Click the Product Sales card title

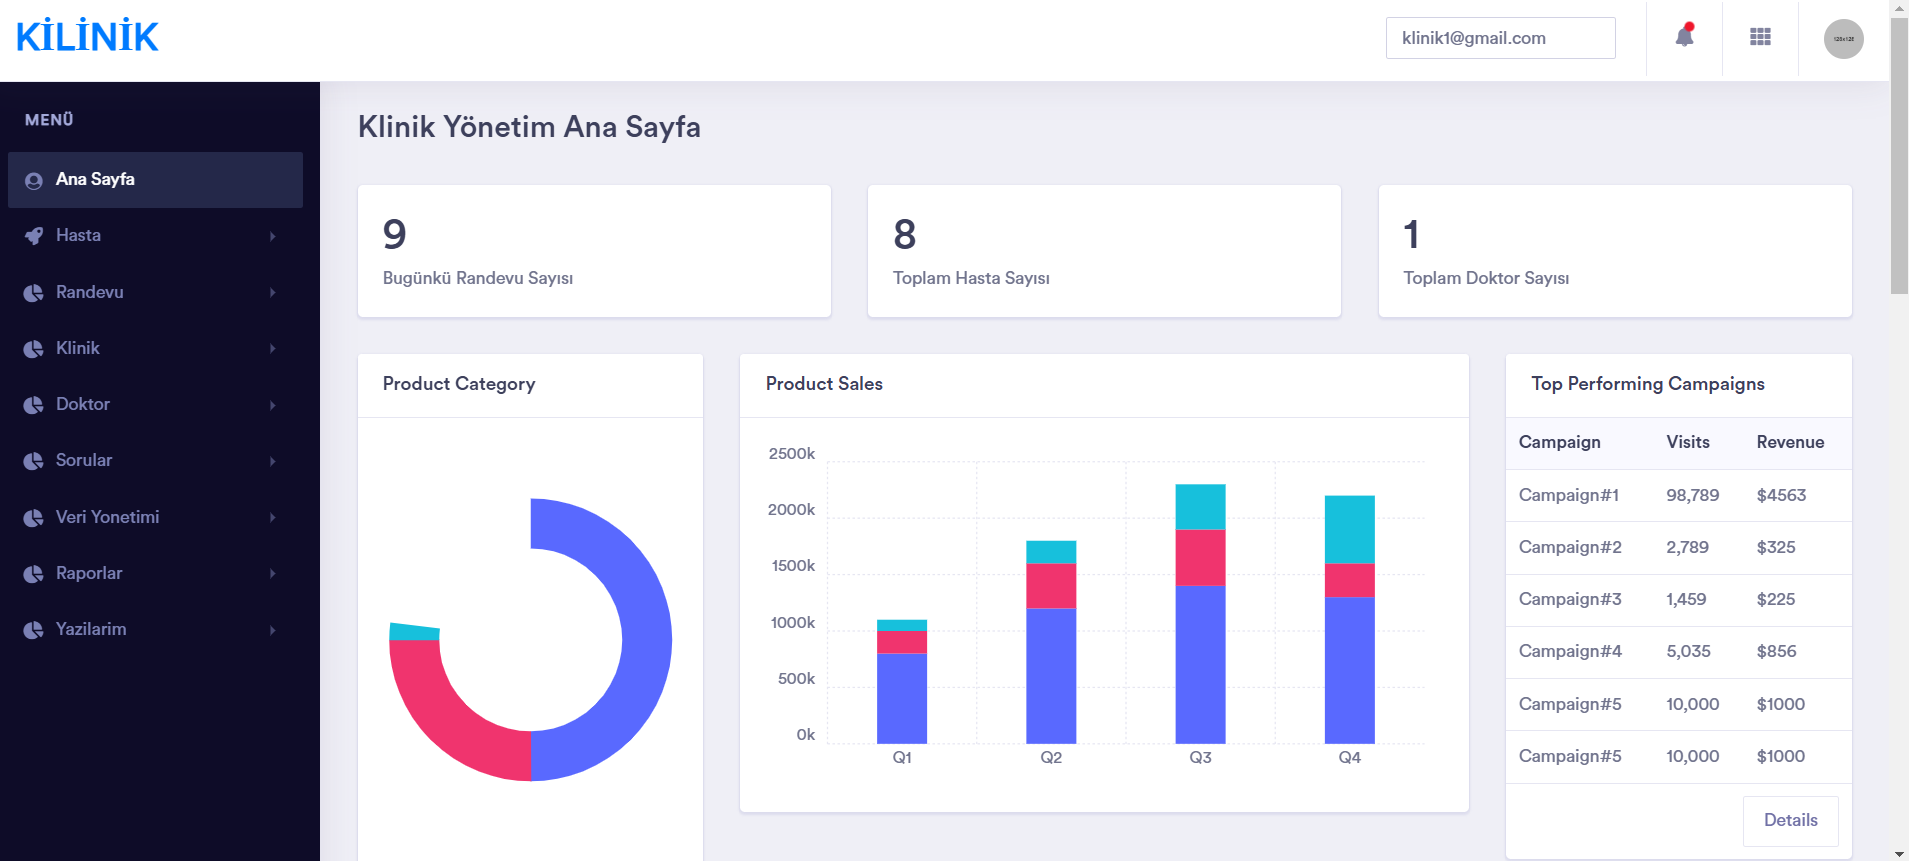(x=824, y=384)
